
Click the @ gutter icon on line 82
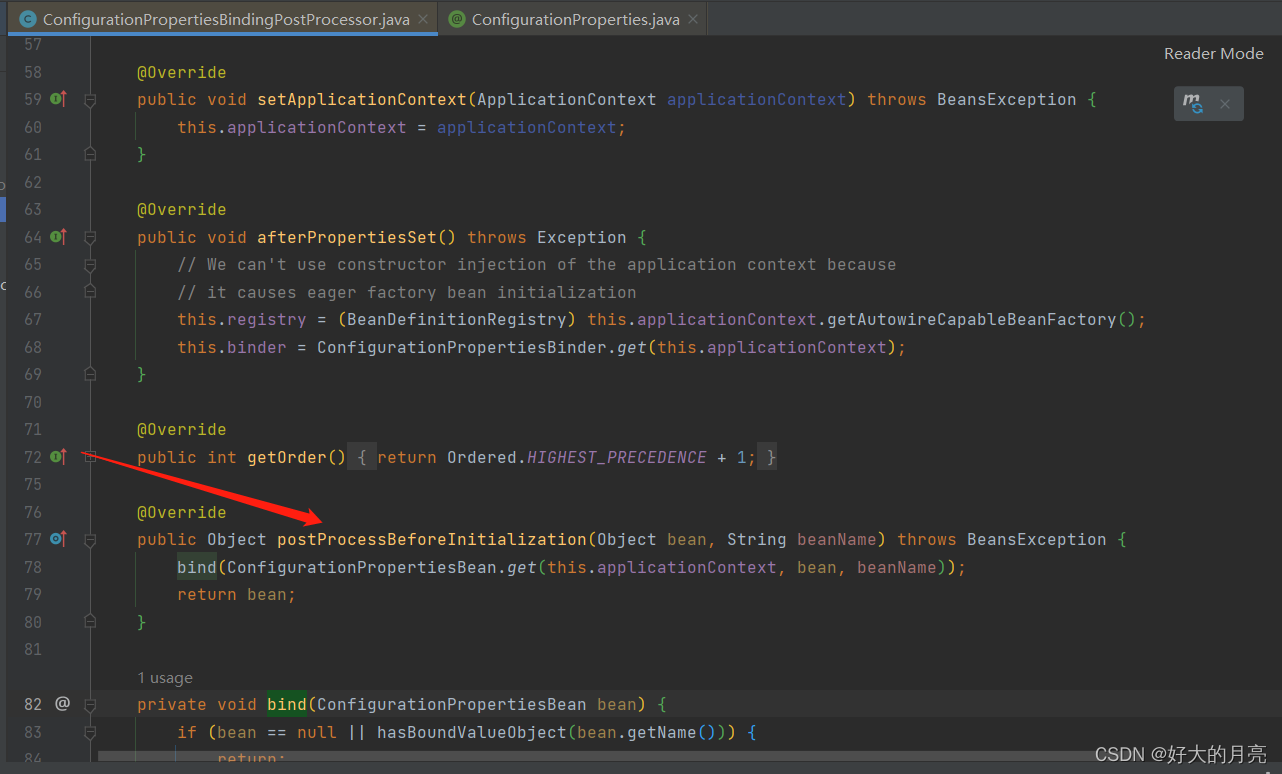tap(62, 704)
